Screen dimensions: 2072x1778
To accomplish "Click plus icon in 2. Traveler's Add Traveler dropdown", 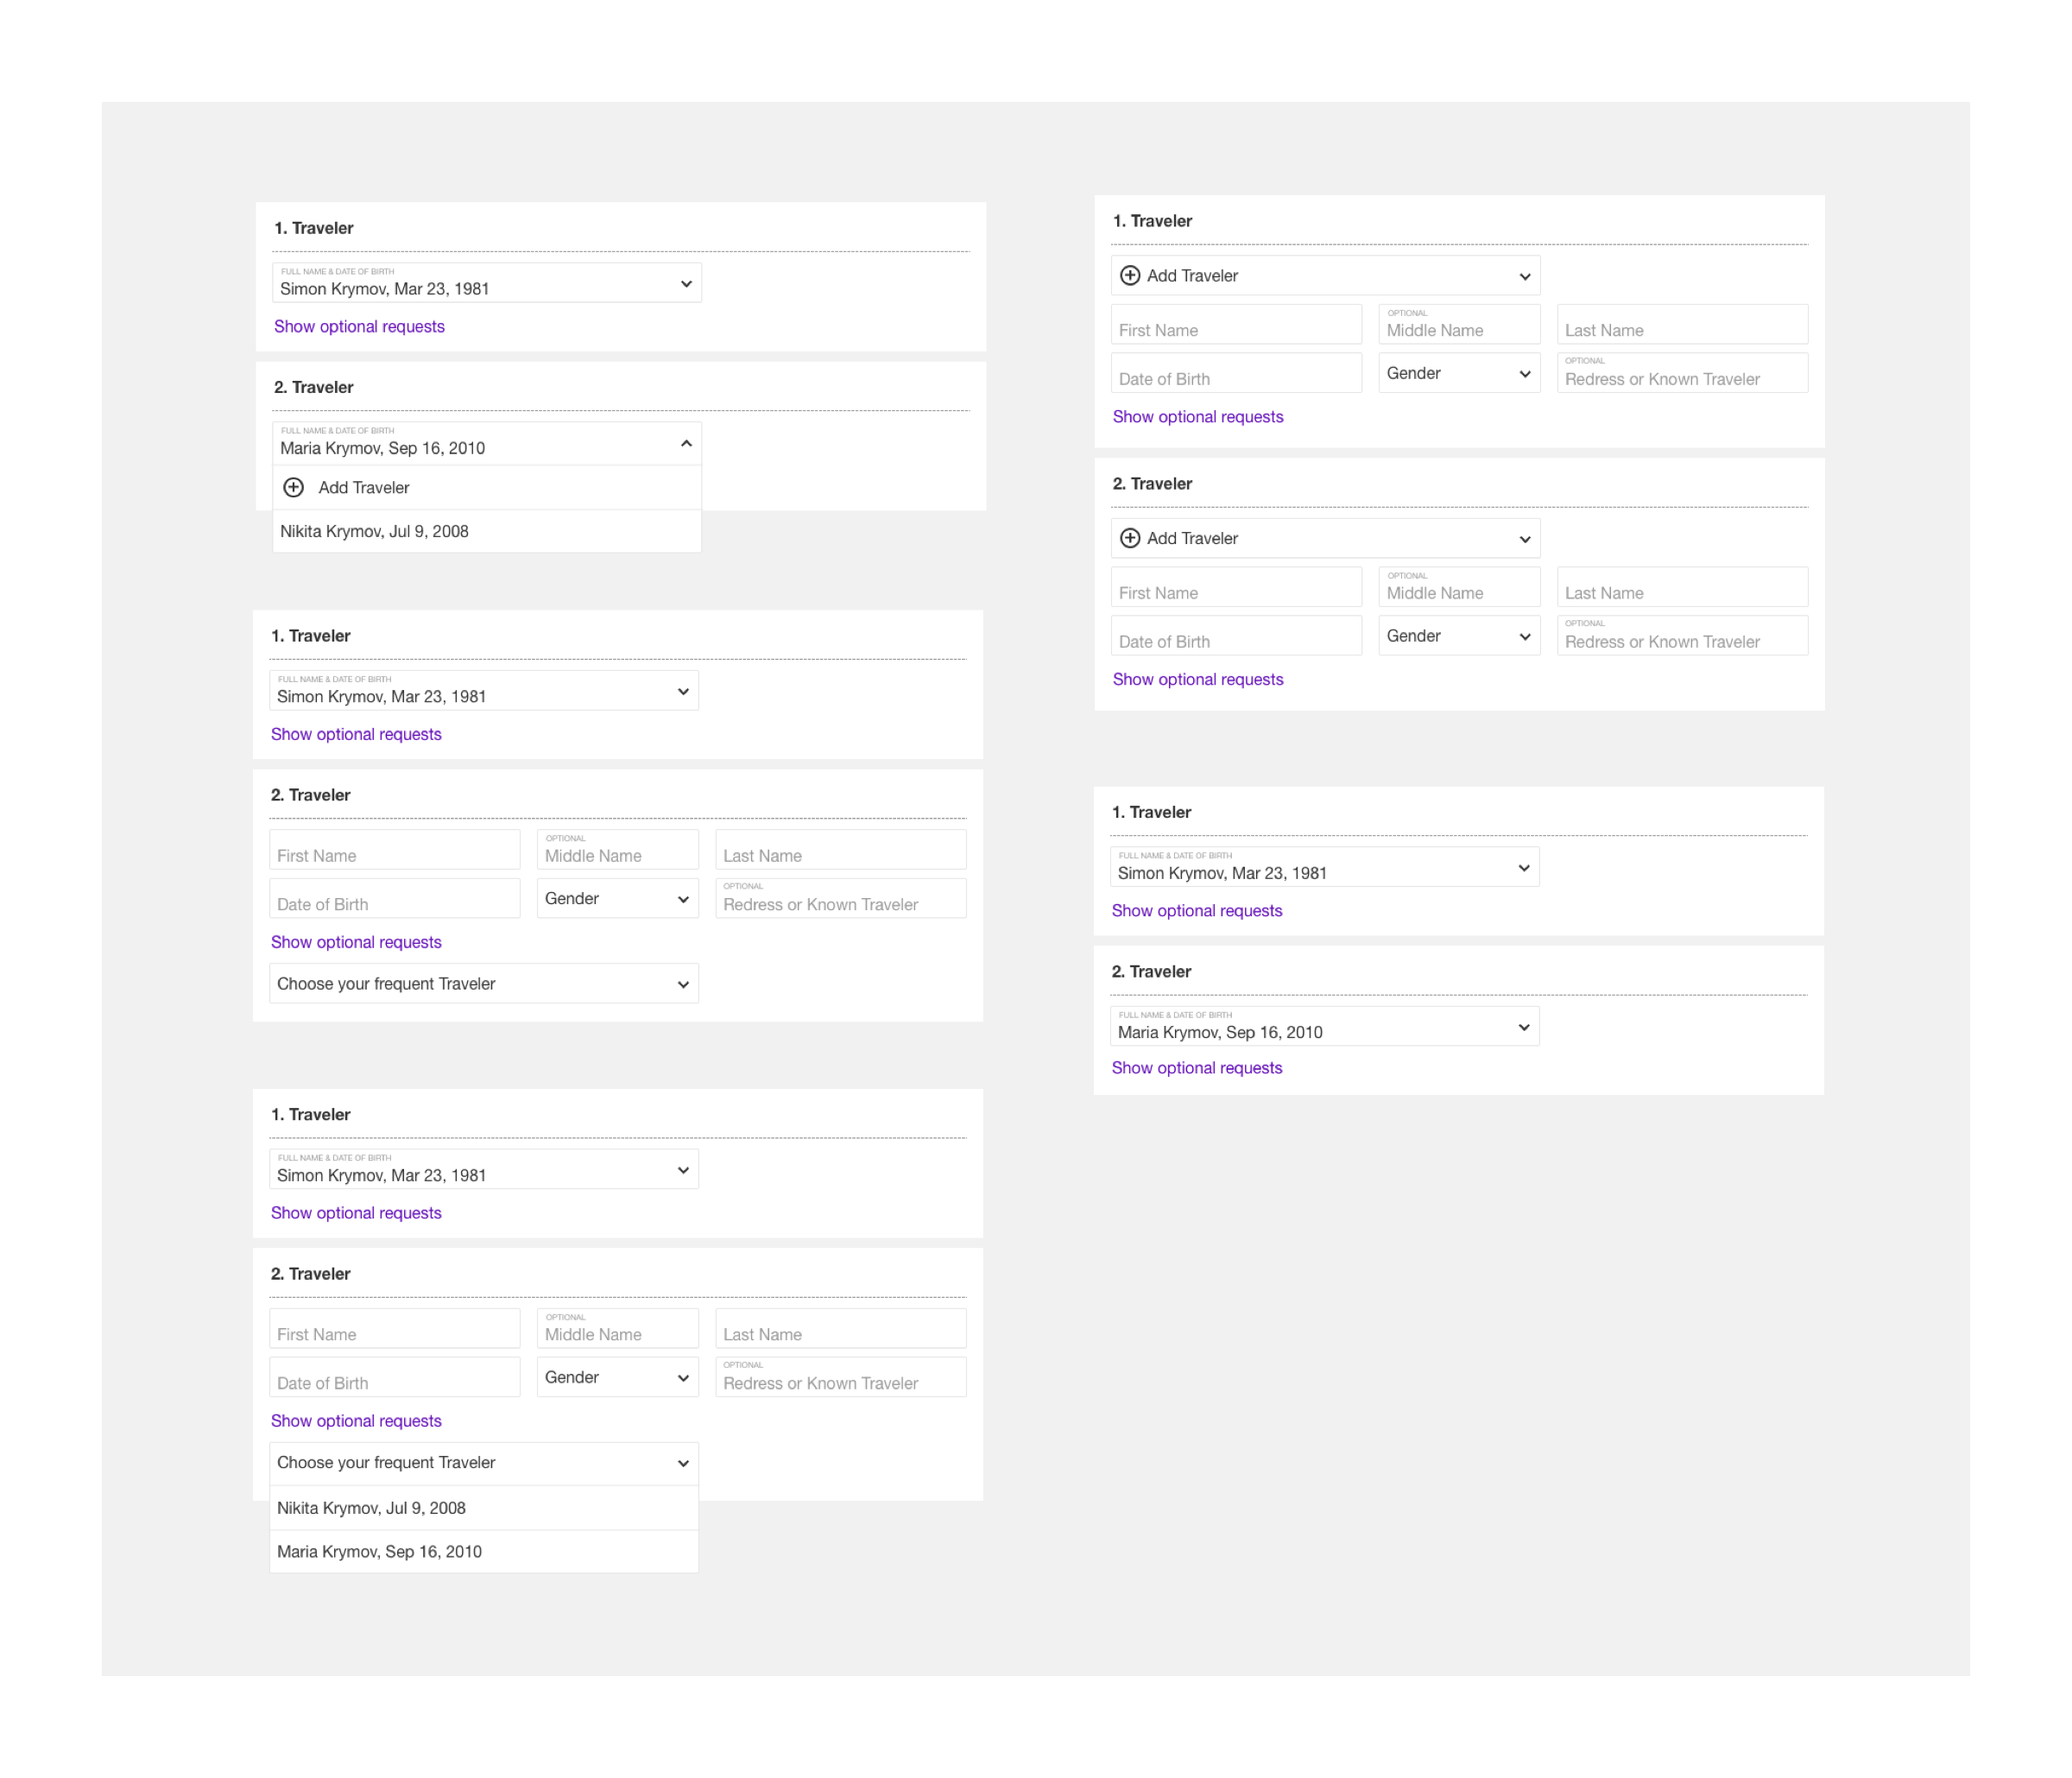I will coord(1130,539).
